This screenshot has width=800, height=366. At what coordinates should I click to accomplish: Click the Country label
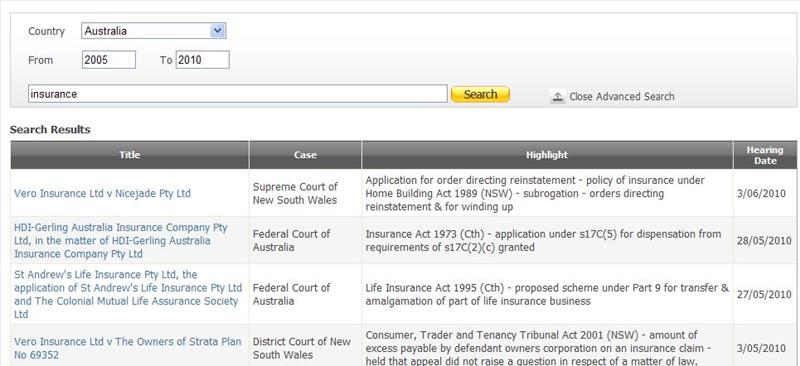[x=46, y=31]
